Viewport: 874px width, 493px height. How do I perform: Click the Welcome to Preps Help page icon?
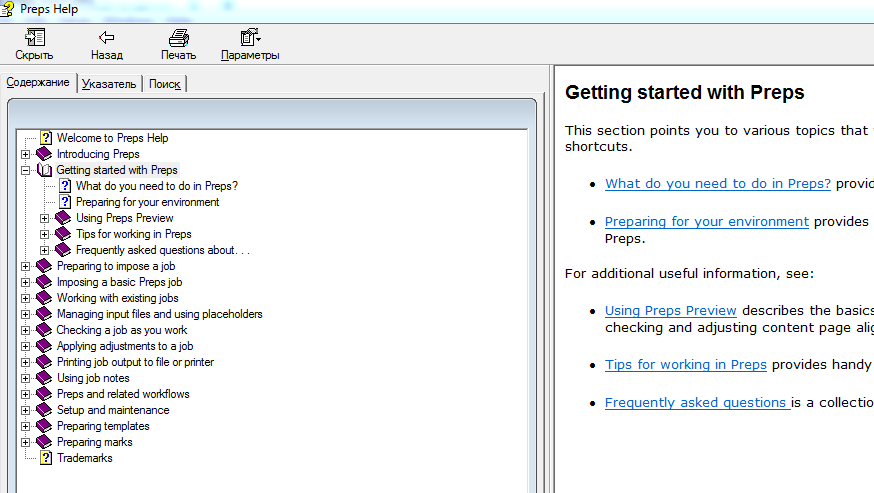(46, 138)
